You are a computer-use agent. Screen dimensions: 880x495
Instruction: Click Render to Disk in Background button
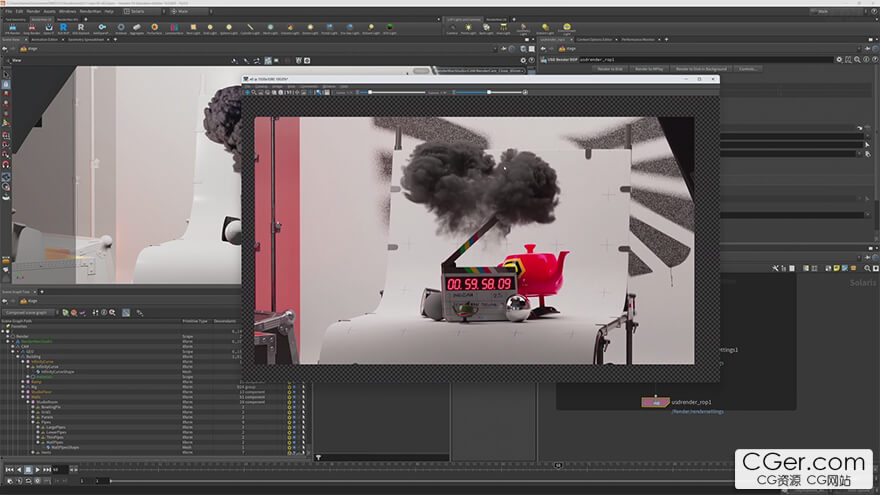point(701,69)
